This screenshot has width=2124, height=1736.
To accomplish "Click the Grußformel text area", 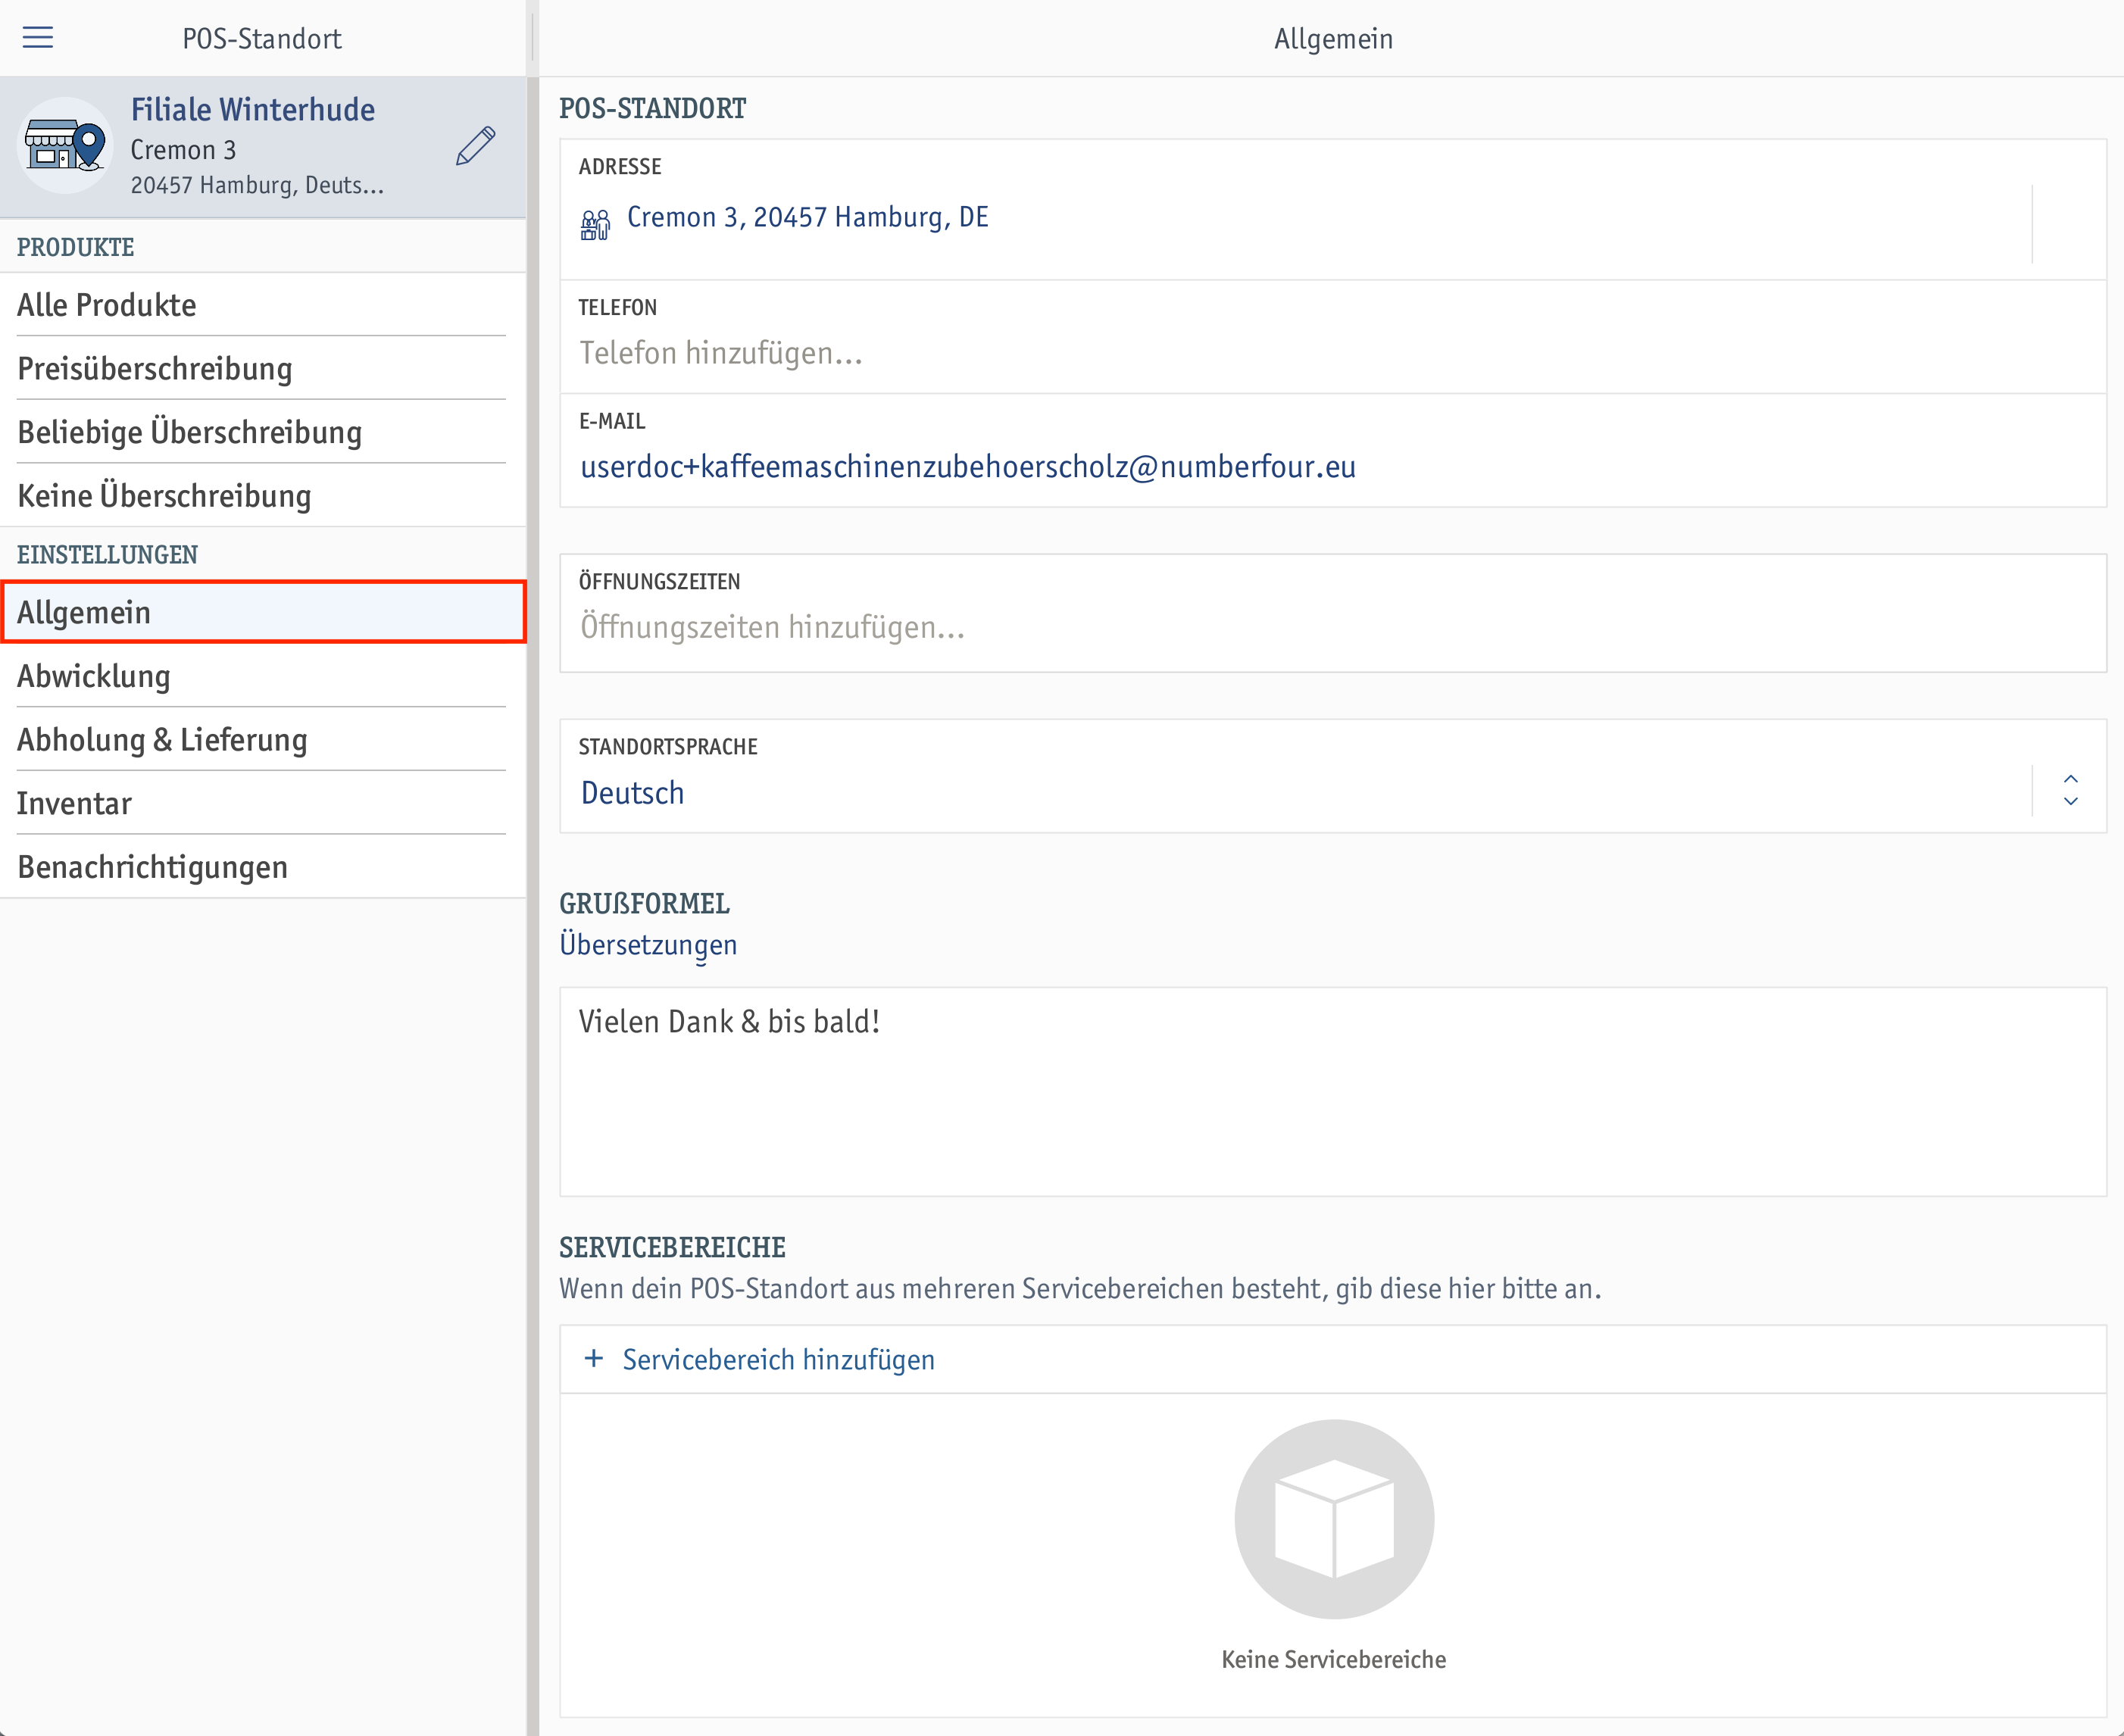I will pos(1333,1092).
